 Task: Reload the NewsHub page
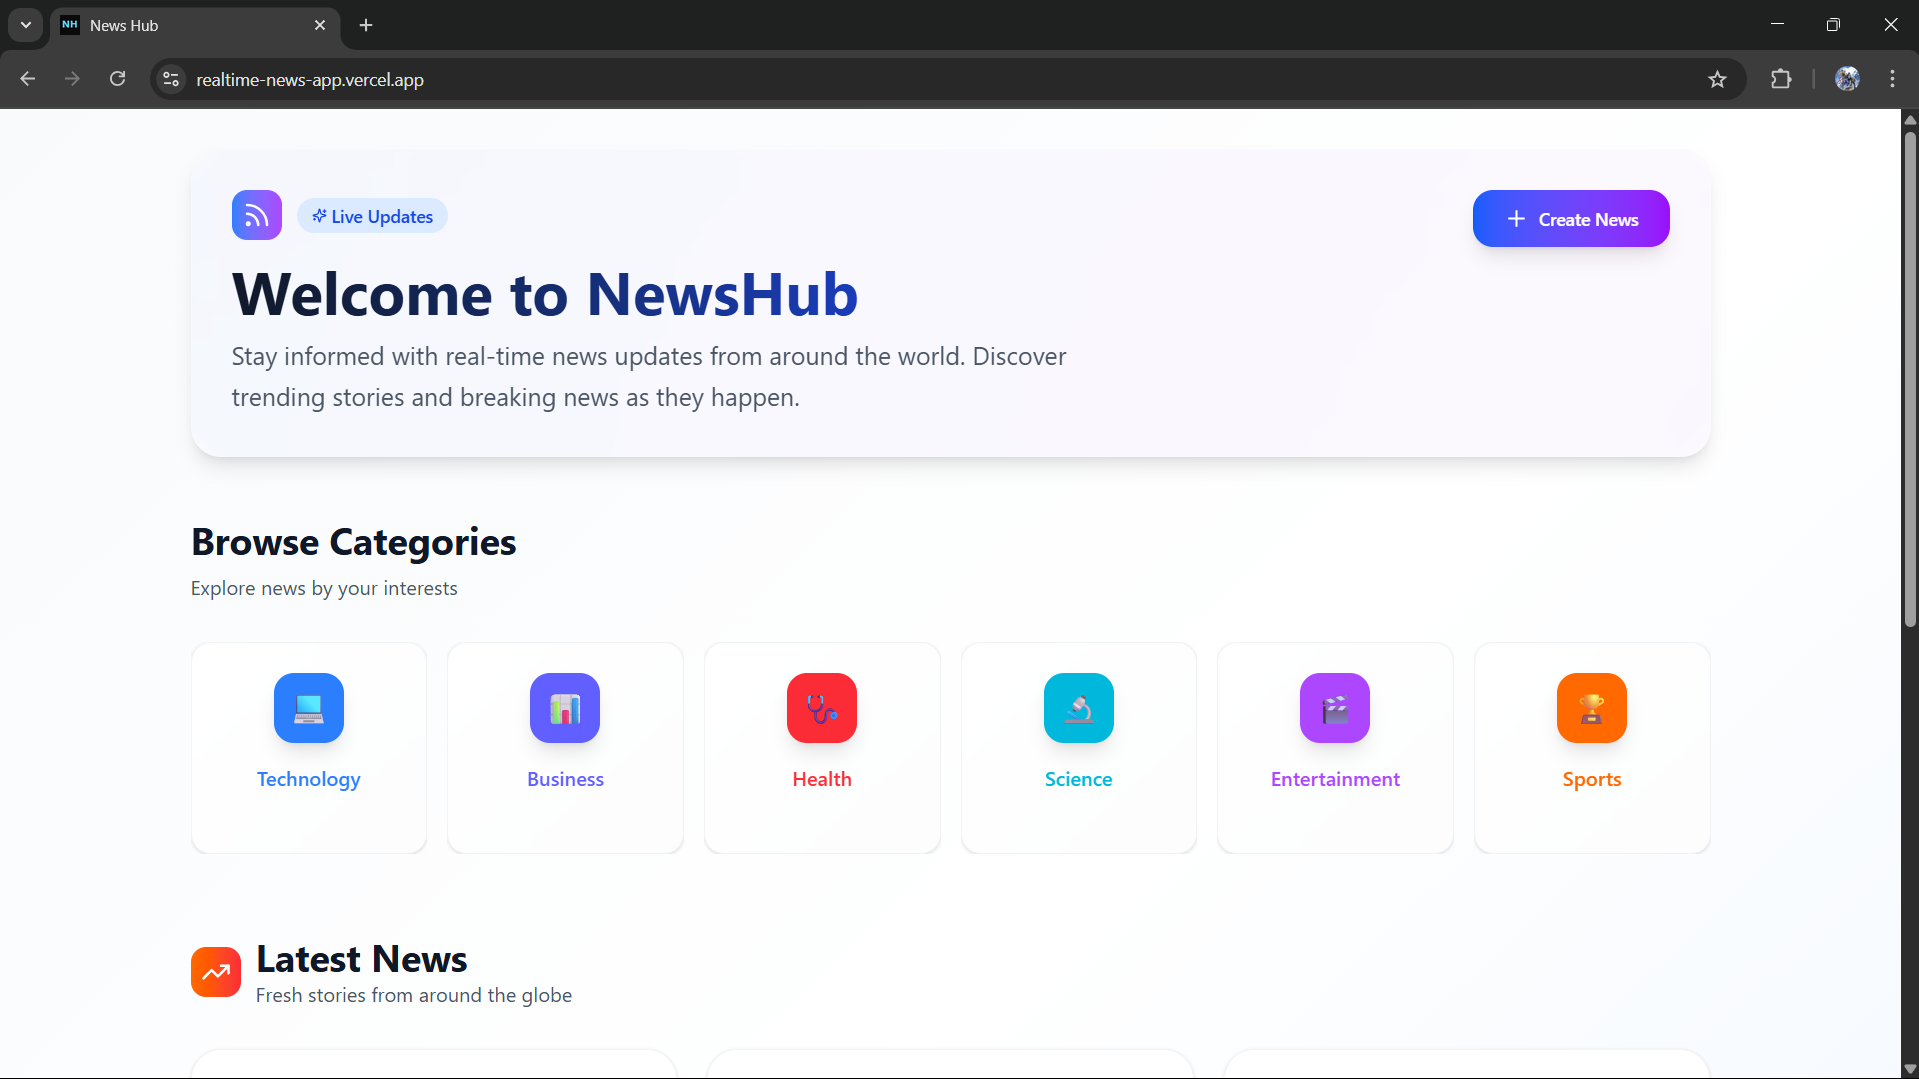point(117,78)
